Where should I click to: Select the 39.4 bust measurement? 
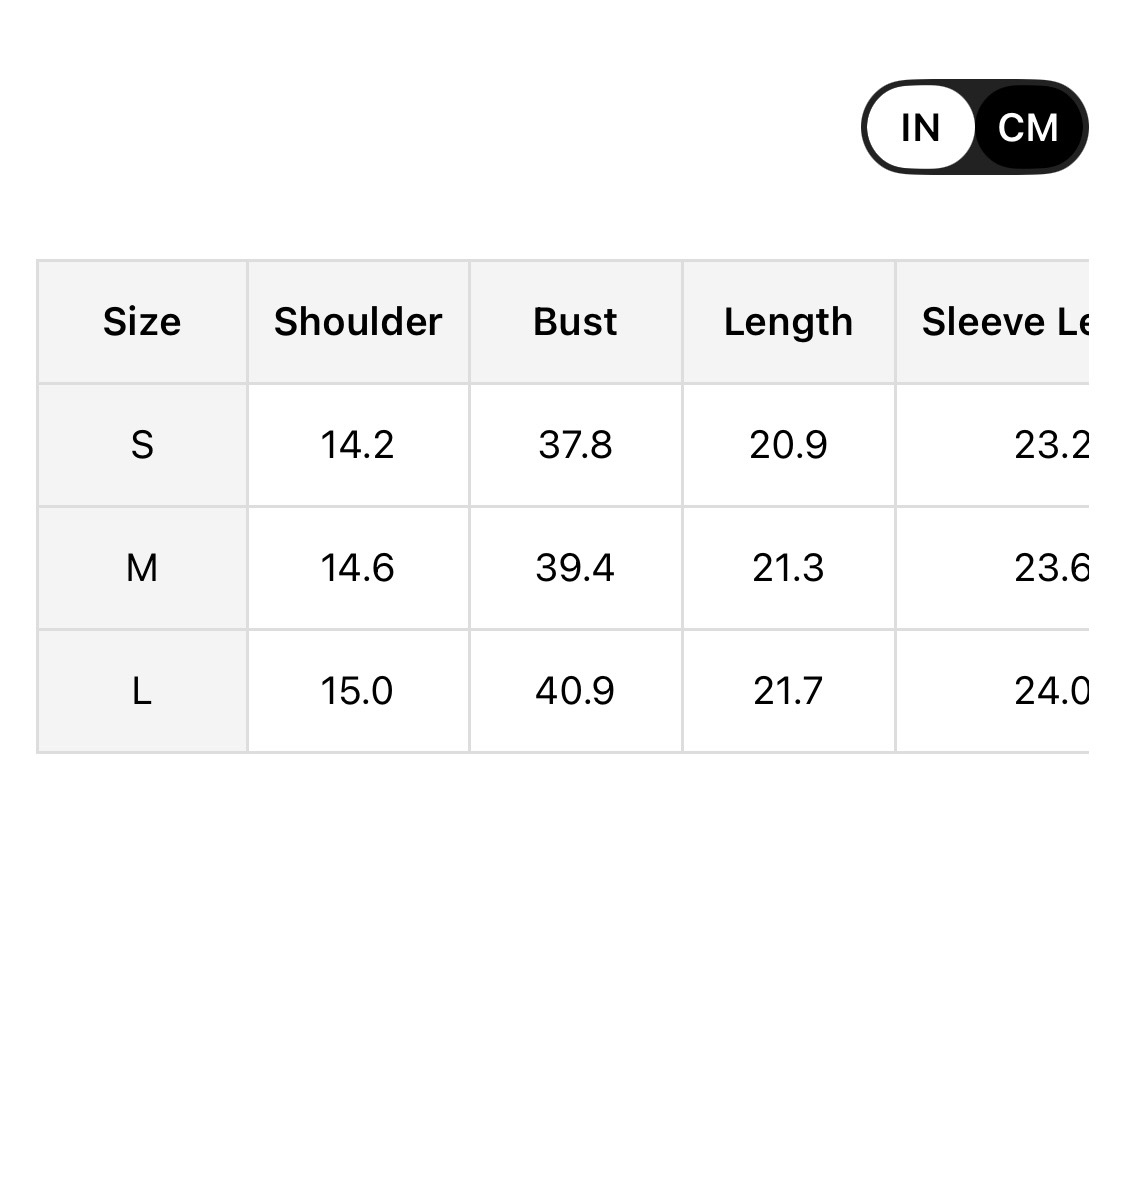pos(575,568)
